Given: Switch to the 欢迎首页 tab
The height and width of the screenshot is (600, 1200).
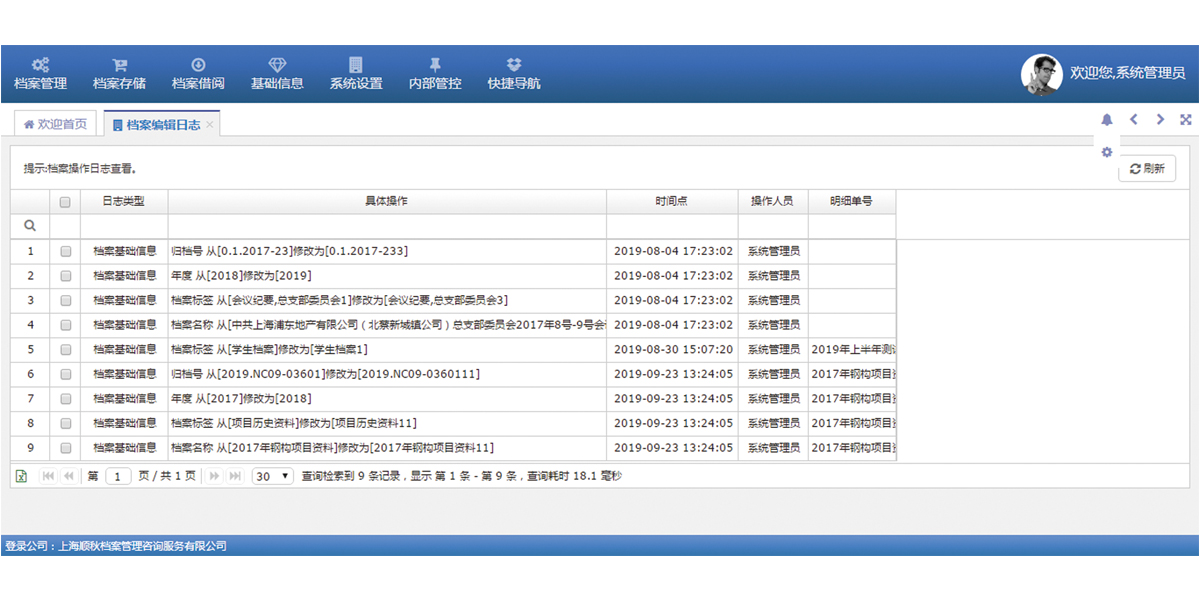Looking at the screenshot, I should (x=55, y=125).
